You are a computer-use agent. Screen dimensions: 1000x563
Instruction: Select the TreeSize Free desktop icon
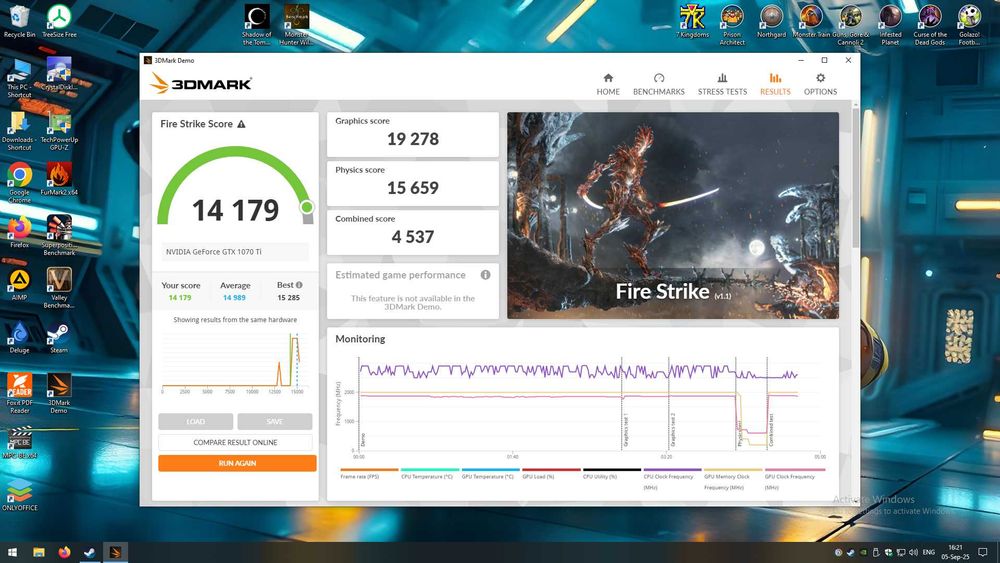[59, 21]
